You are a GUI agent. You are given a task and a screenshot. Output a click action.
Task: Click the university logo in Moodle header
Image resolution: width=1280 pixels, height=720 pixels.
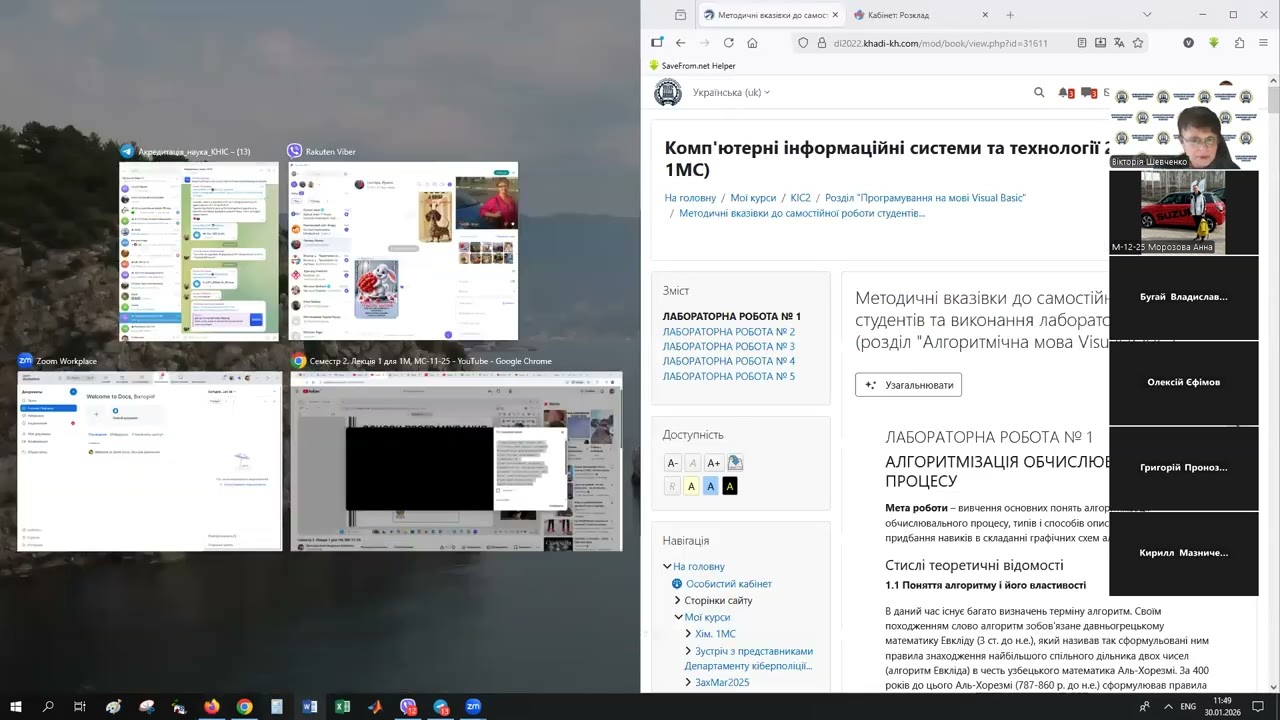click(x=668, y=92)
